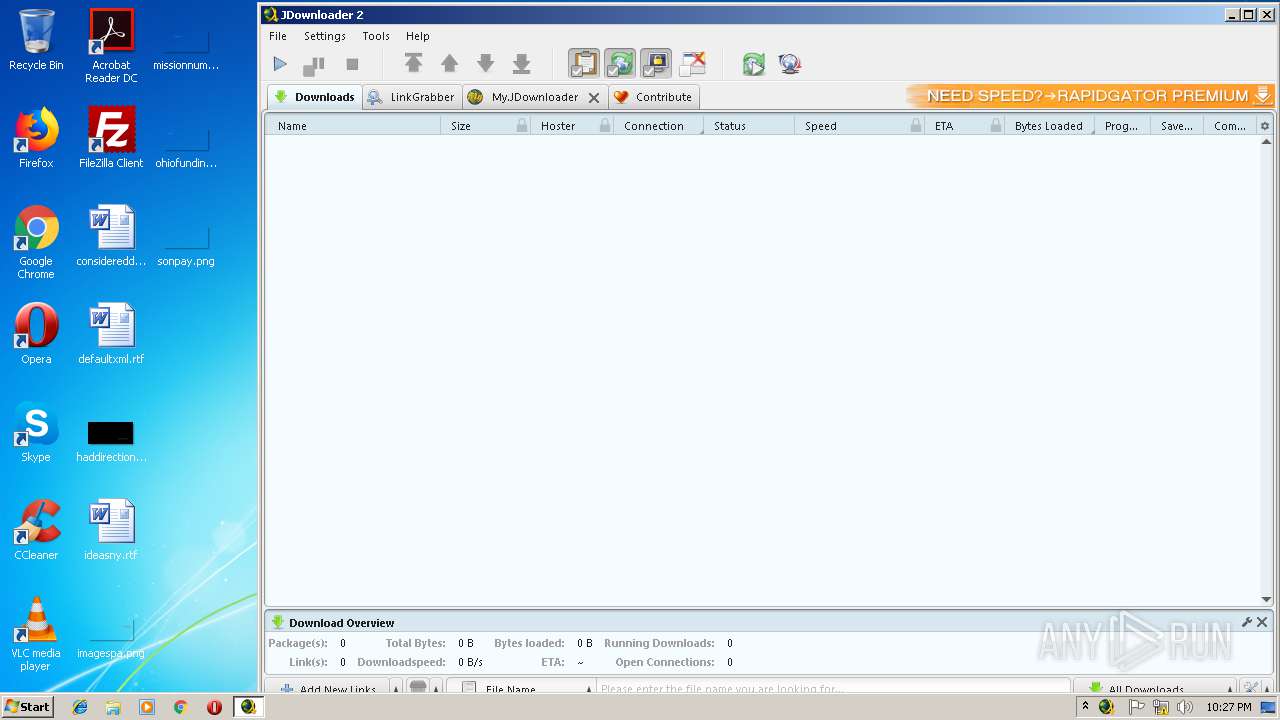Sort by the Progress column header

[x=1121, y=126]
